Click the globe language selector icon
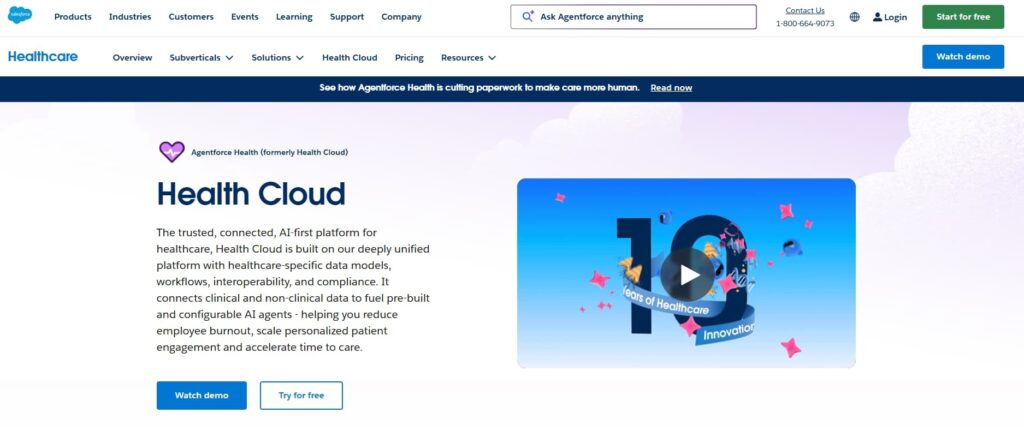1024x437 pixels. click(x=854, y=17)
